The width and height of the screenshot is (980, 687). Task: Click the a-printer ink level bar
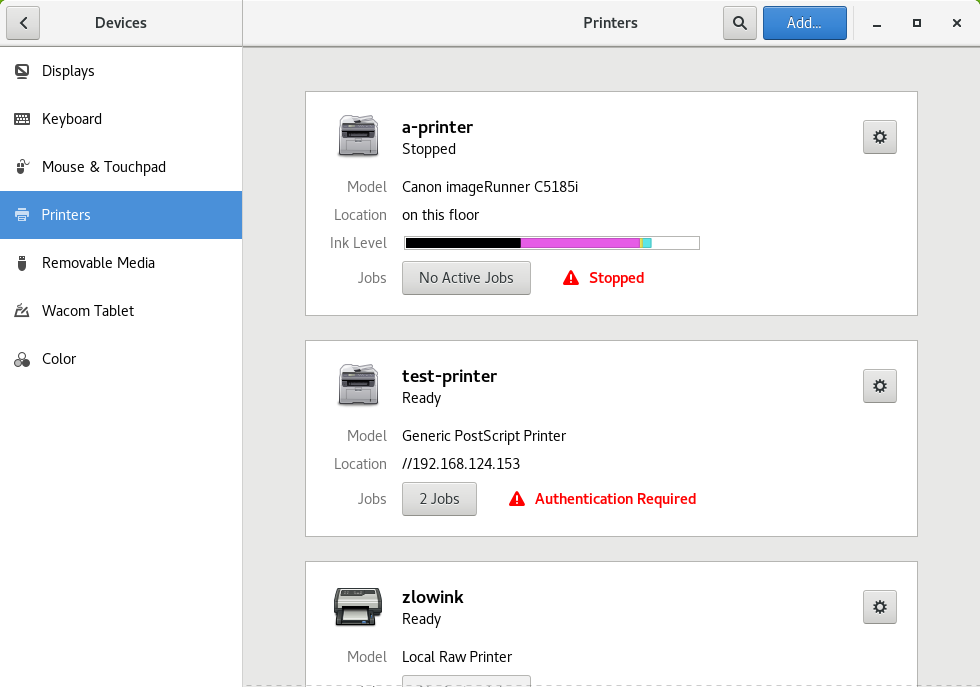click(x=552, y=243)
